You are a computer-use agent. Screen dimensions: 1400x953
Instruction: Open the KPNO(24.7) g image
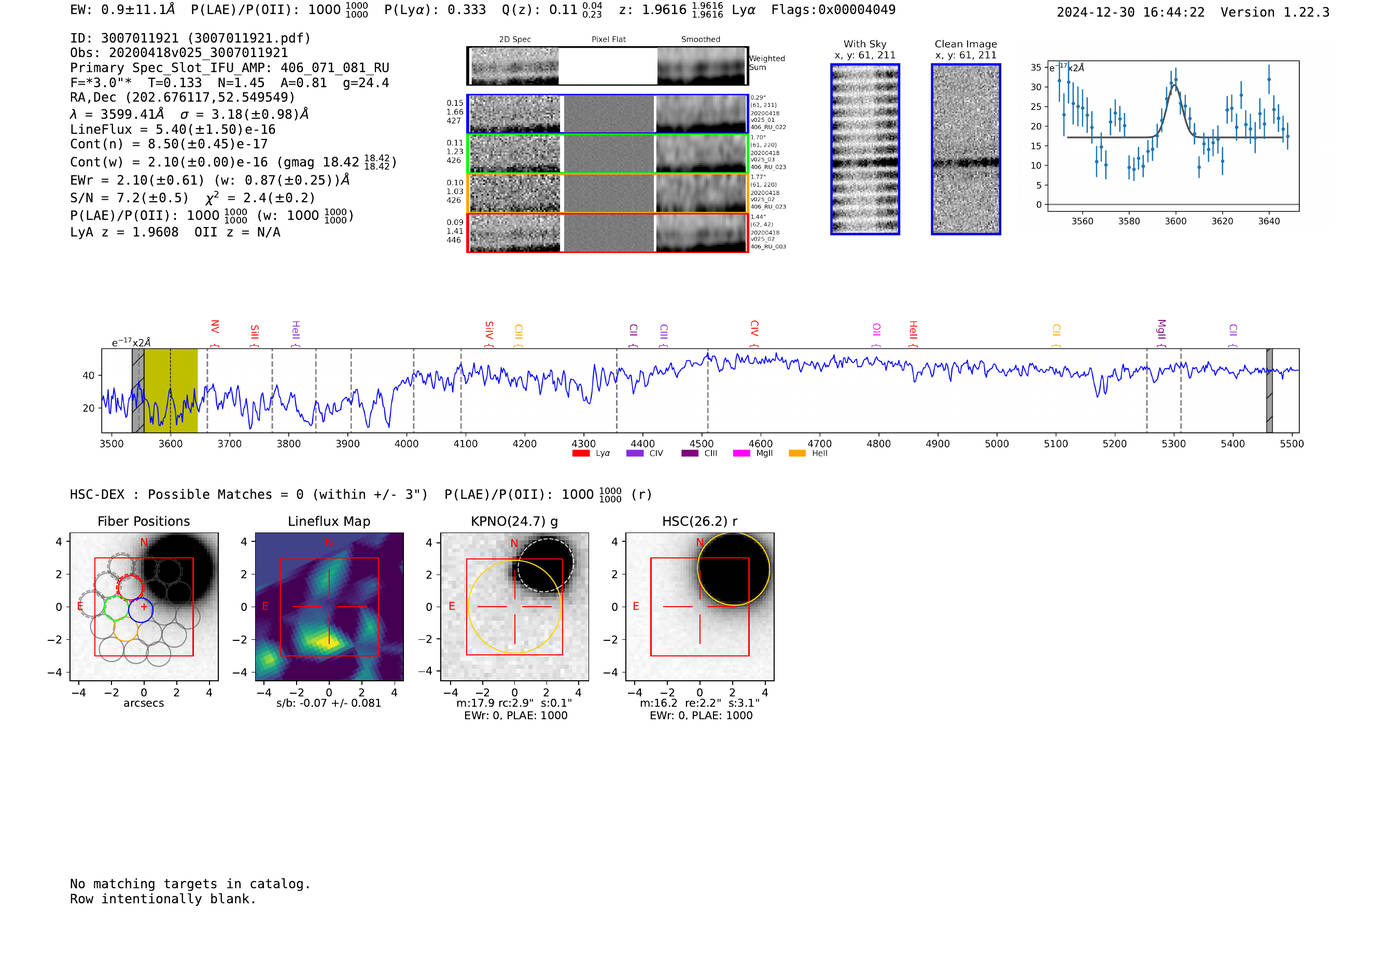coord(514,606)
